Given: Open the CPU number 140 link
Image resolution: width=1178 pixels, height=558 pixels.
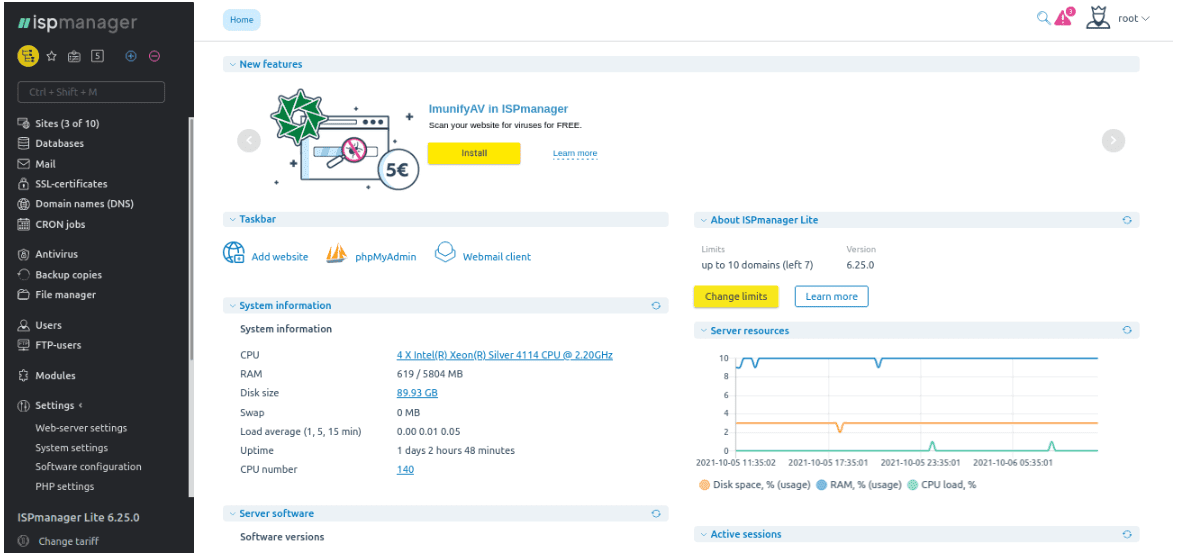Looking at the screenshot, I should pos(405,470).
